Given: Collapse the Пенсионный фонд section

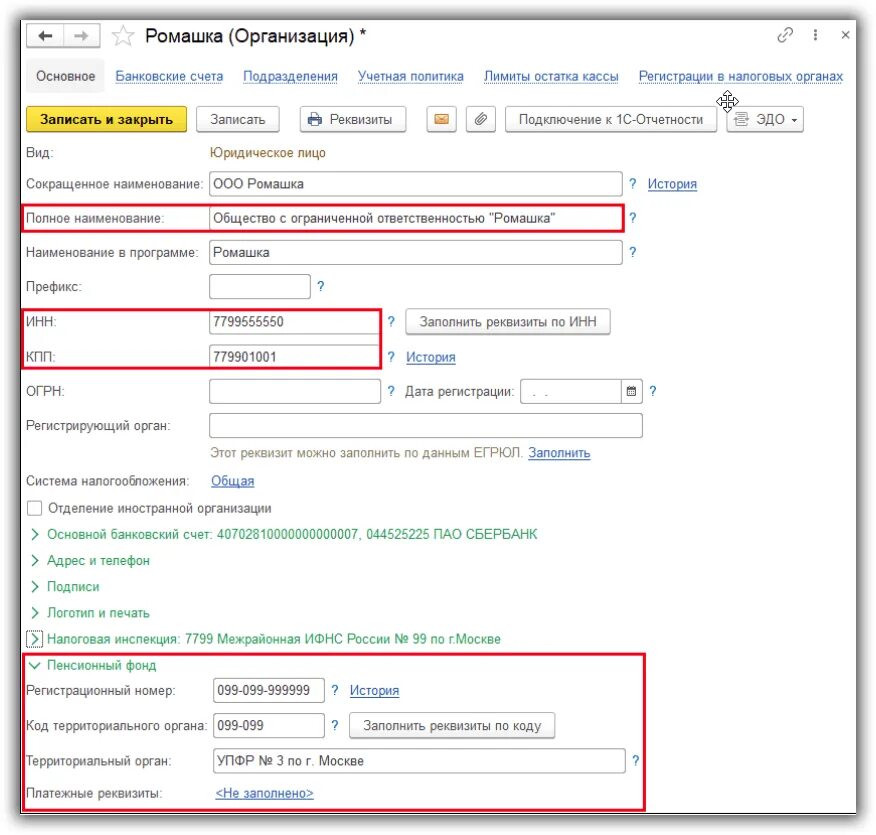Looking at the screenshot, I should coord(35,665).
